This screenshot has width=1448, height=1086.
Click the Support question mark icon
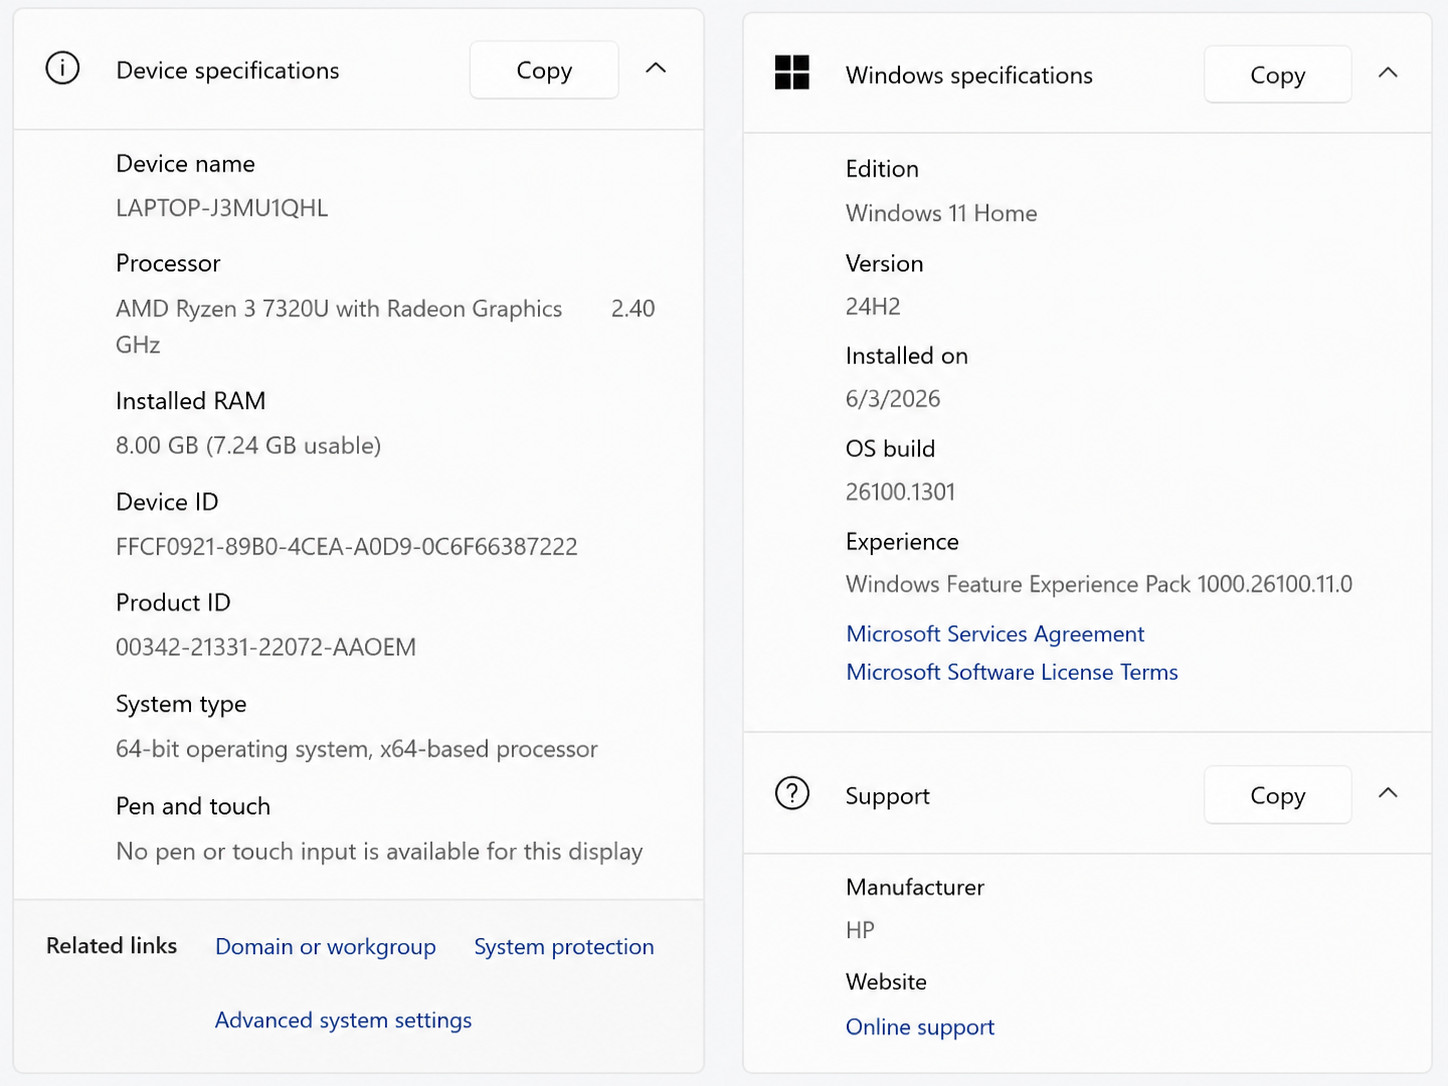point(792,794)
